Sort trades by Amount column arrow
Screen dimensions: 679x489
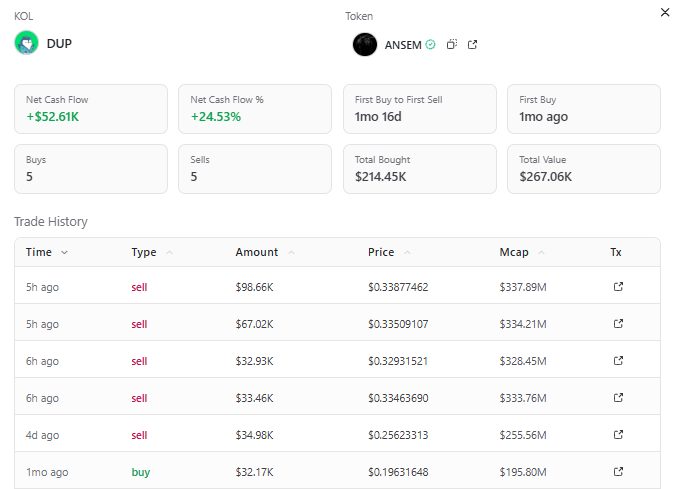(291, 253)
